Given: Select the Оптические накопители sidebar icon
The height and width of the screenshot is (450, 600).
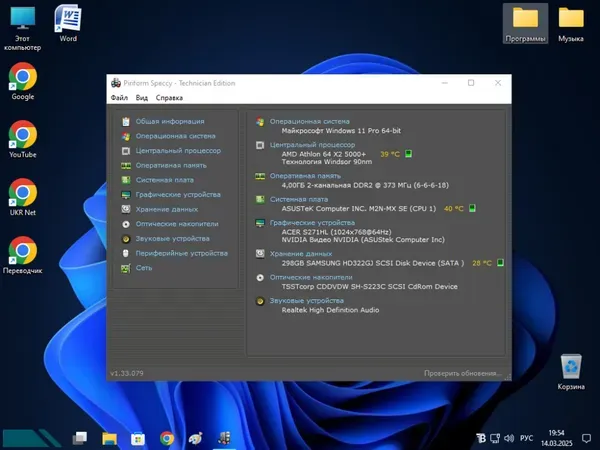Looking at the screenshot, I should (x=126, y=224).
